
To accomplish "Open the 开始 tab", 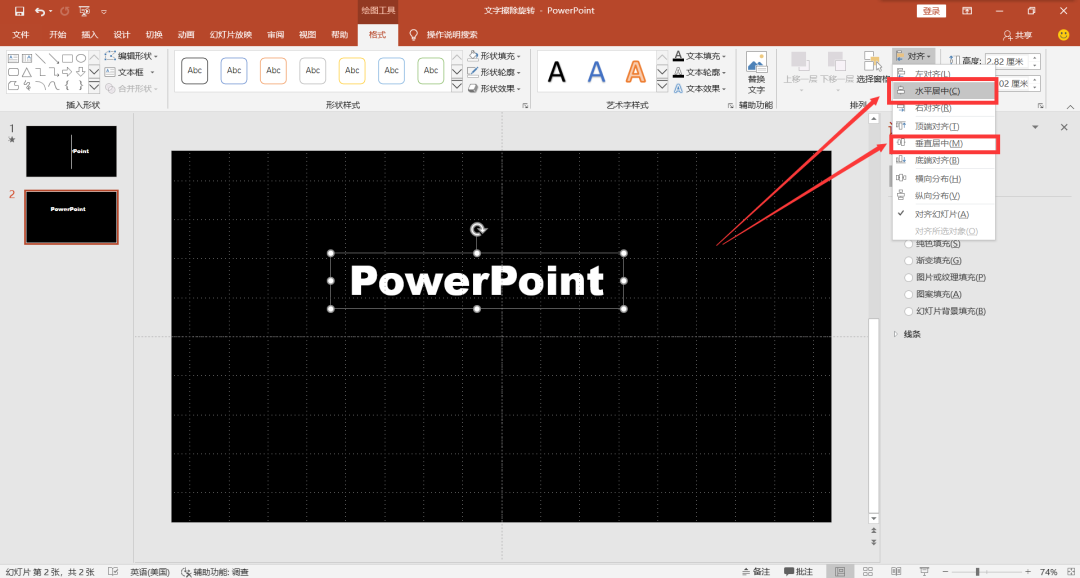I will (58, 34).
